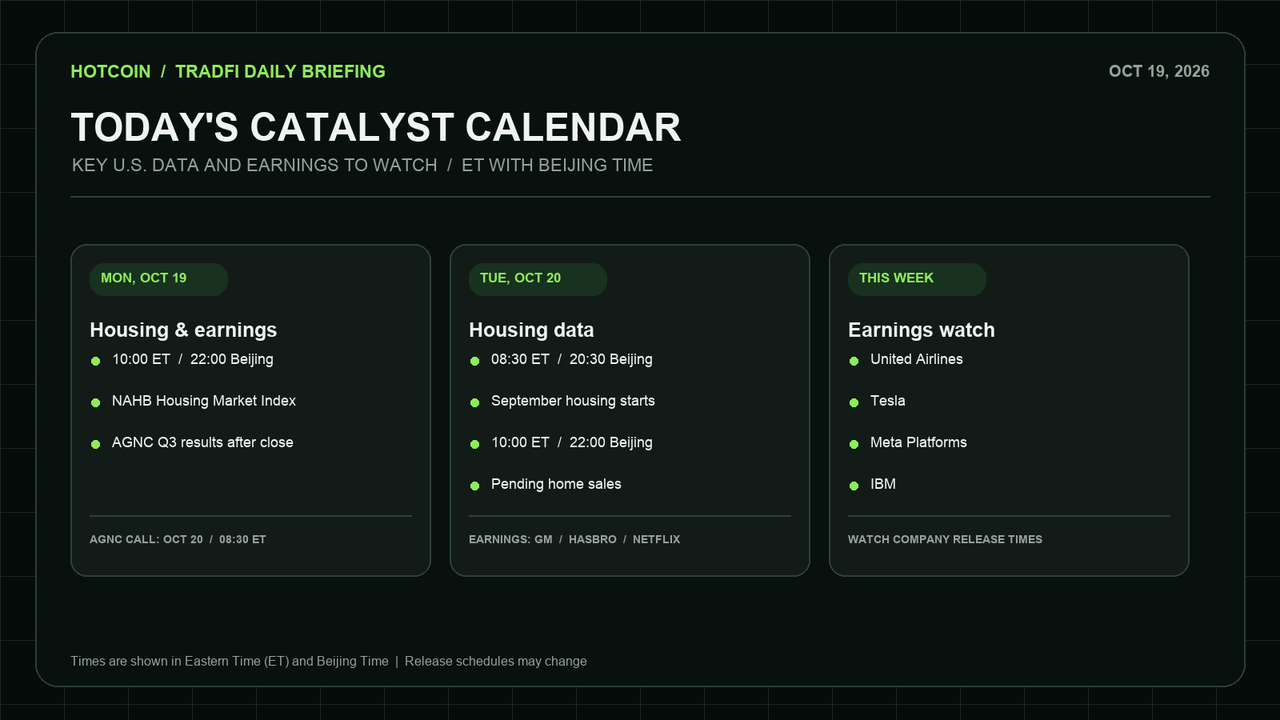This screenshot has width=1280, height=720.
Task: Click United Airlines in earnings watch
Action: click(x=916, y=360)
